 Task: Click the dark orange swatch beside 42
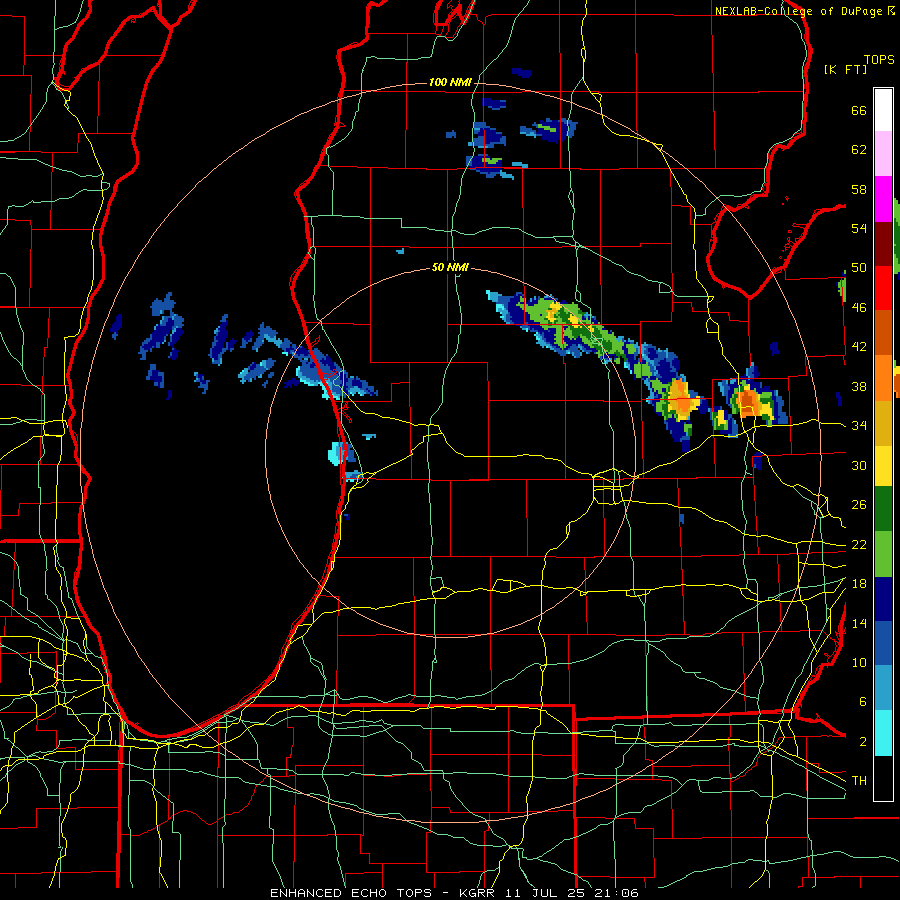[x=883, y=333]
